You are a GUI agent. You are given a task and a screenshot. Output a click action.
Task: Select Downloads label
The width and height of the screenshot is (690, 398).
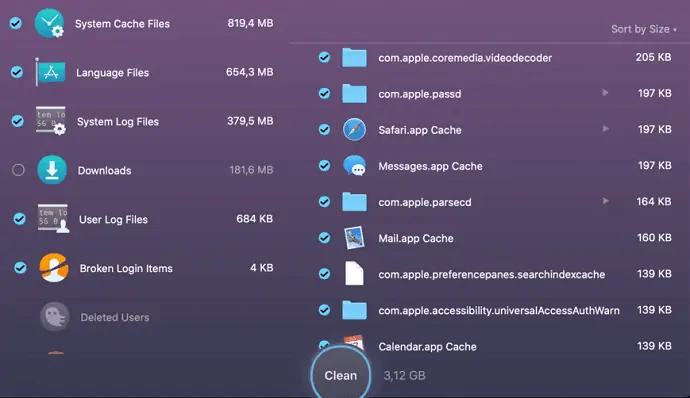click(105, 170)
